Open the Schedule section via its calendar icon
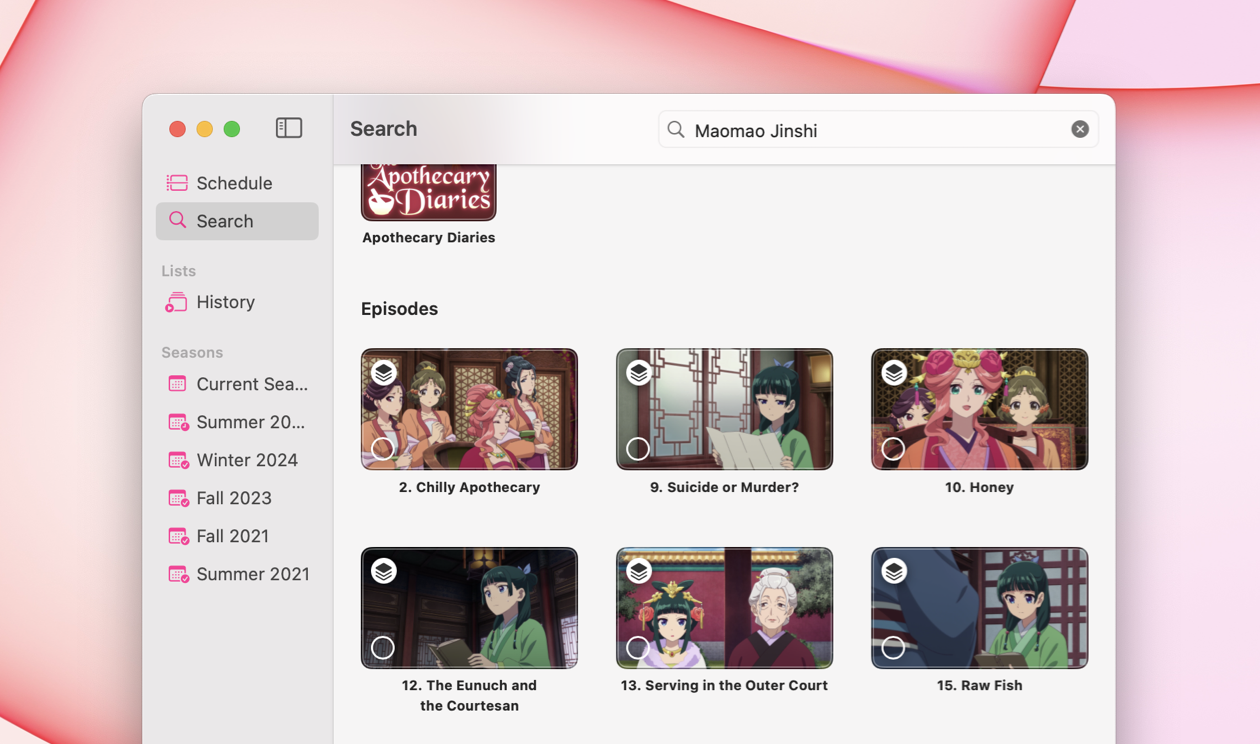The height and width of the screenshot is (744, 1260). (x=175, y=182)
